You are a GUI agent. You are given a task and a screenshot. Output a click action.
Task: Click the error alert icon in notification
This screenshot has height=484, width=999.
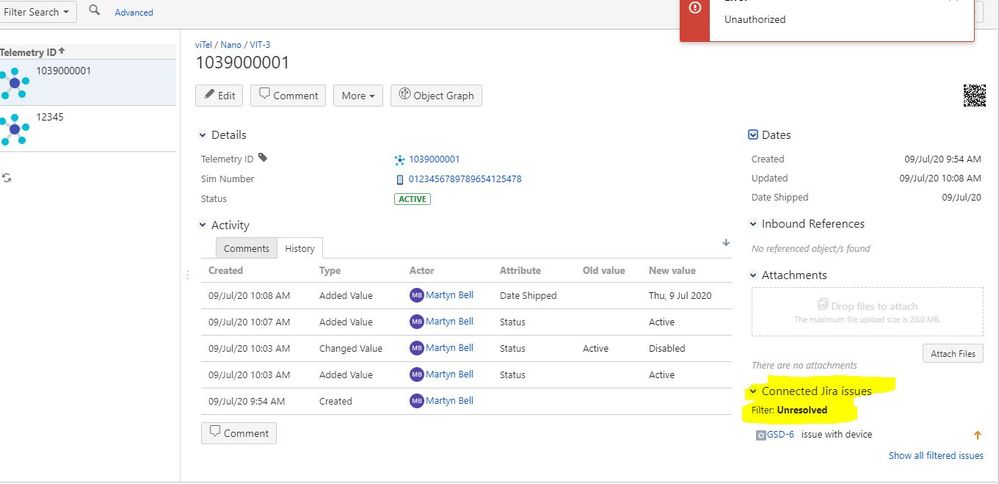click(x=695, y=8)
